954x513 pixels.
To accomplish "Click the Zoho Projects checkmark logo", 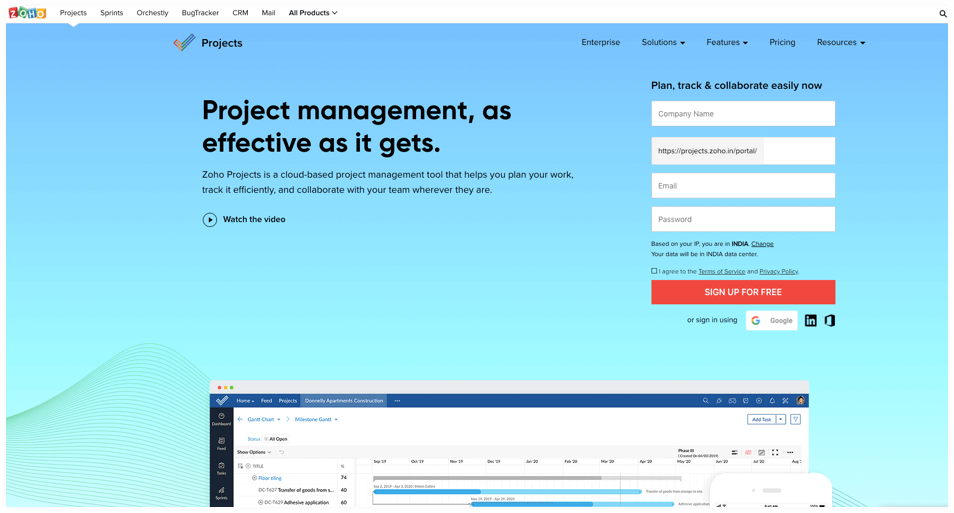I will (x=184, y=43).
